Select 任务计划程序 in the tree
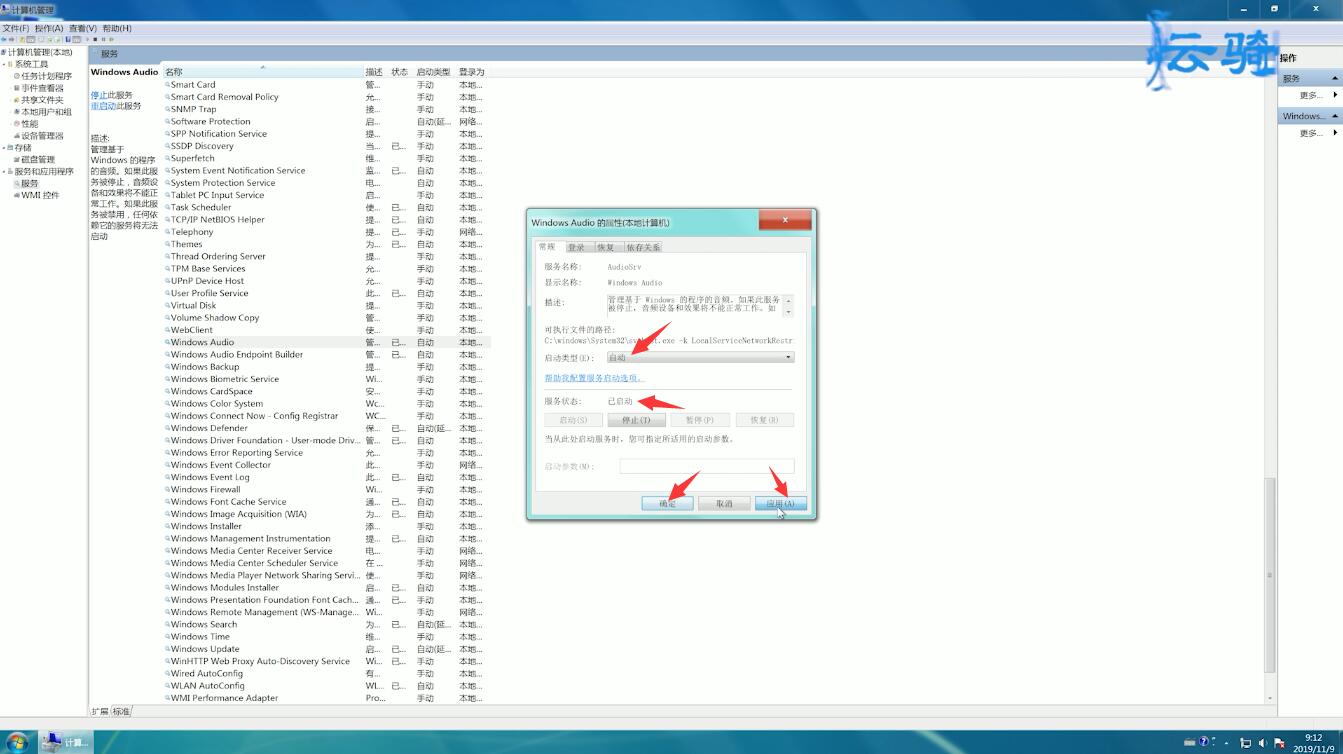The height and width of the screenshot is (754, 1343). click(47, 76)
